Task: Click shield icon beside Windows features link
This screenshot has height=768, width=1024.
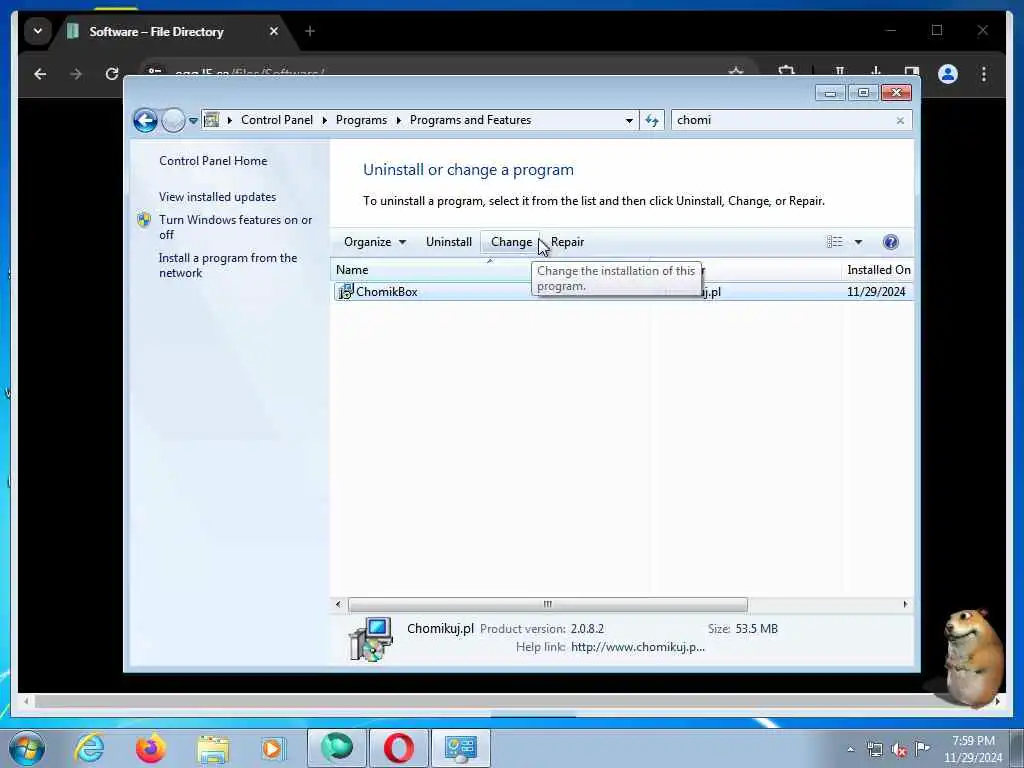Action: [144, 220]
